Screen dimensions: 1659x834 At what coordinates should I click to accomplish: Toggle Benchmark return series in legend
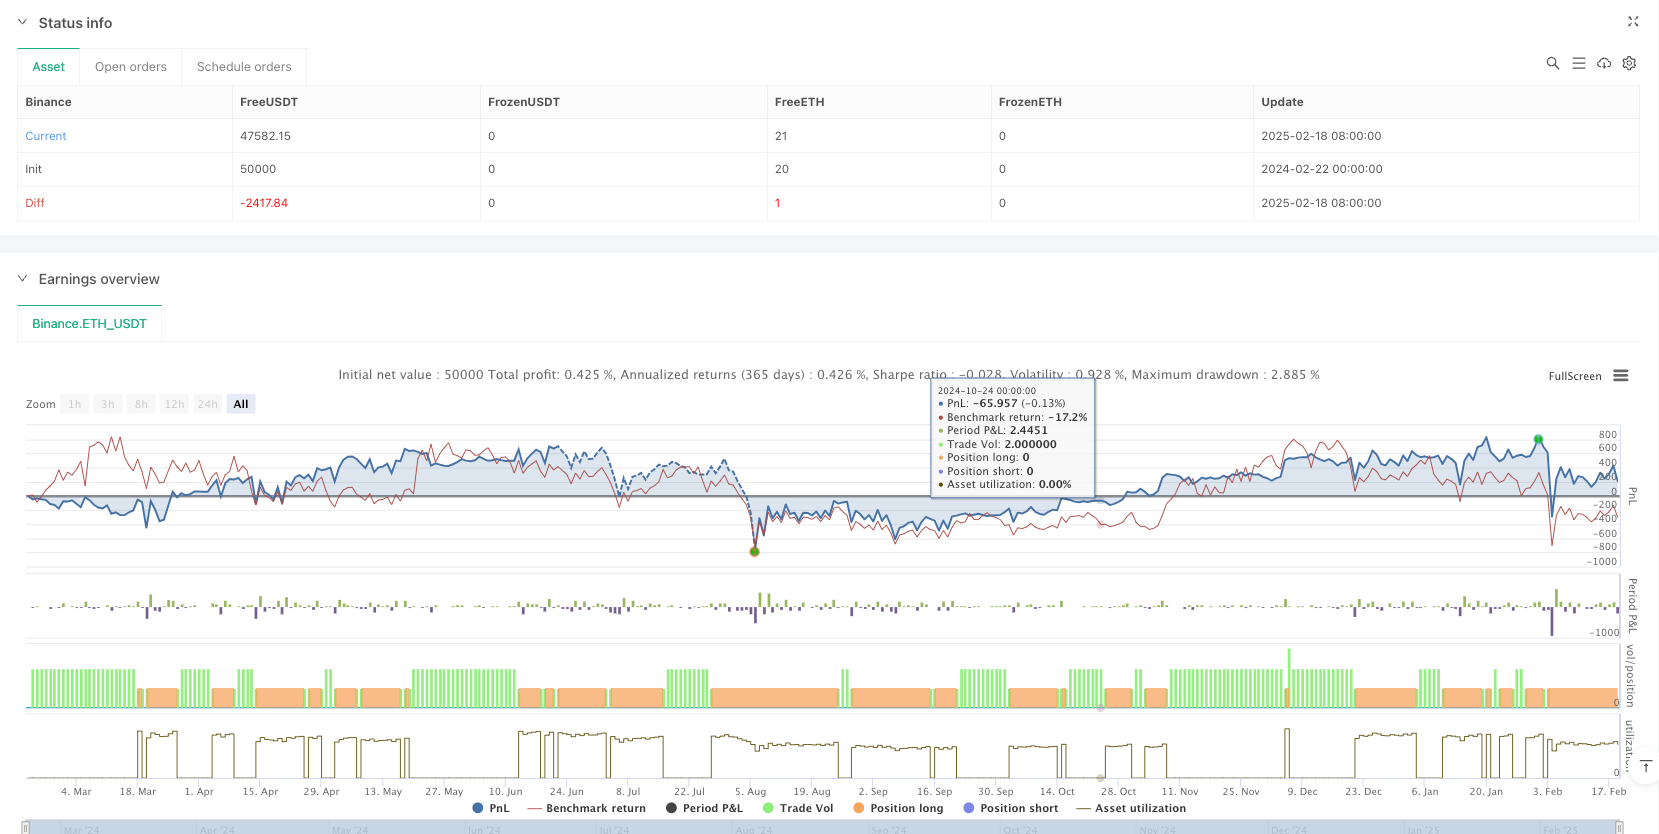(x=586, y=808)
